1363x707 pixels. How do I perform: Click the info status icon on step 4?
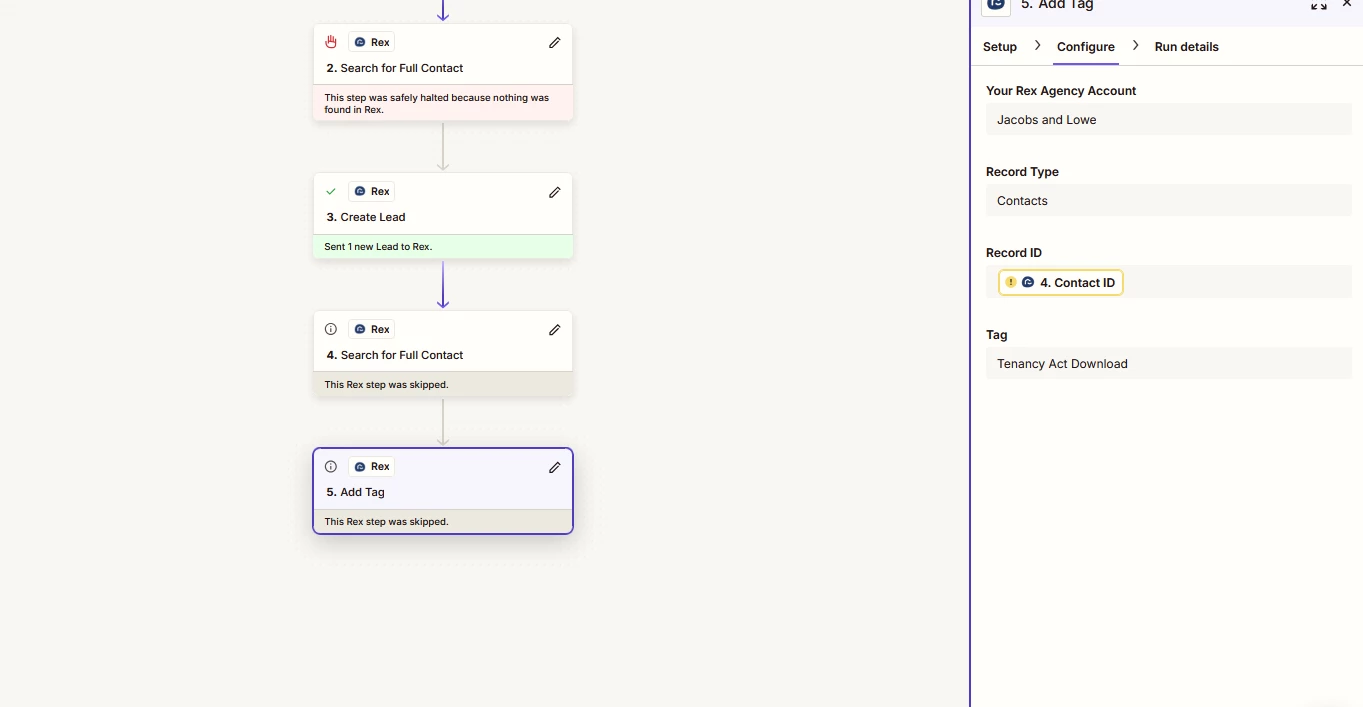331,329
